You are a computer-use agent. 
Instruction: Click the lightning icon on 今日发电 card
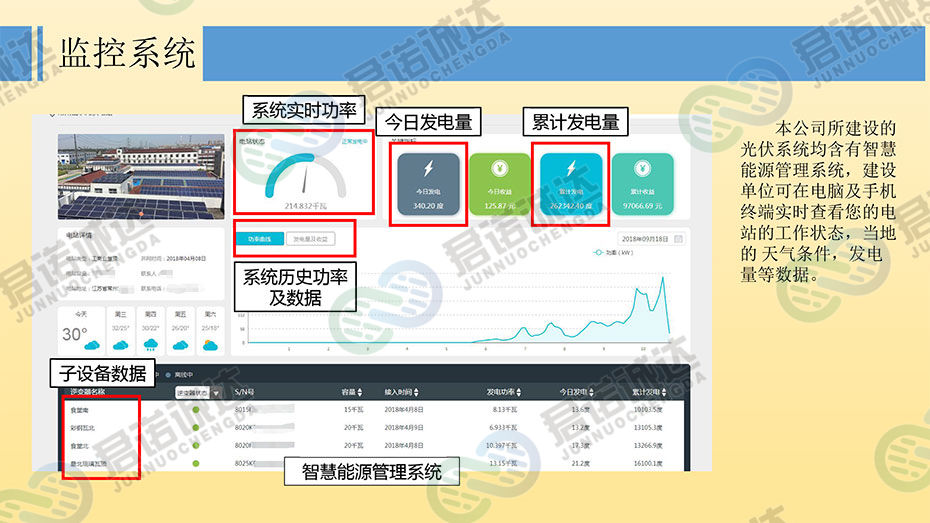[425, 168]
